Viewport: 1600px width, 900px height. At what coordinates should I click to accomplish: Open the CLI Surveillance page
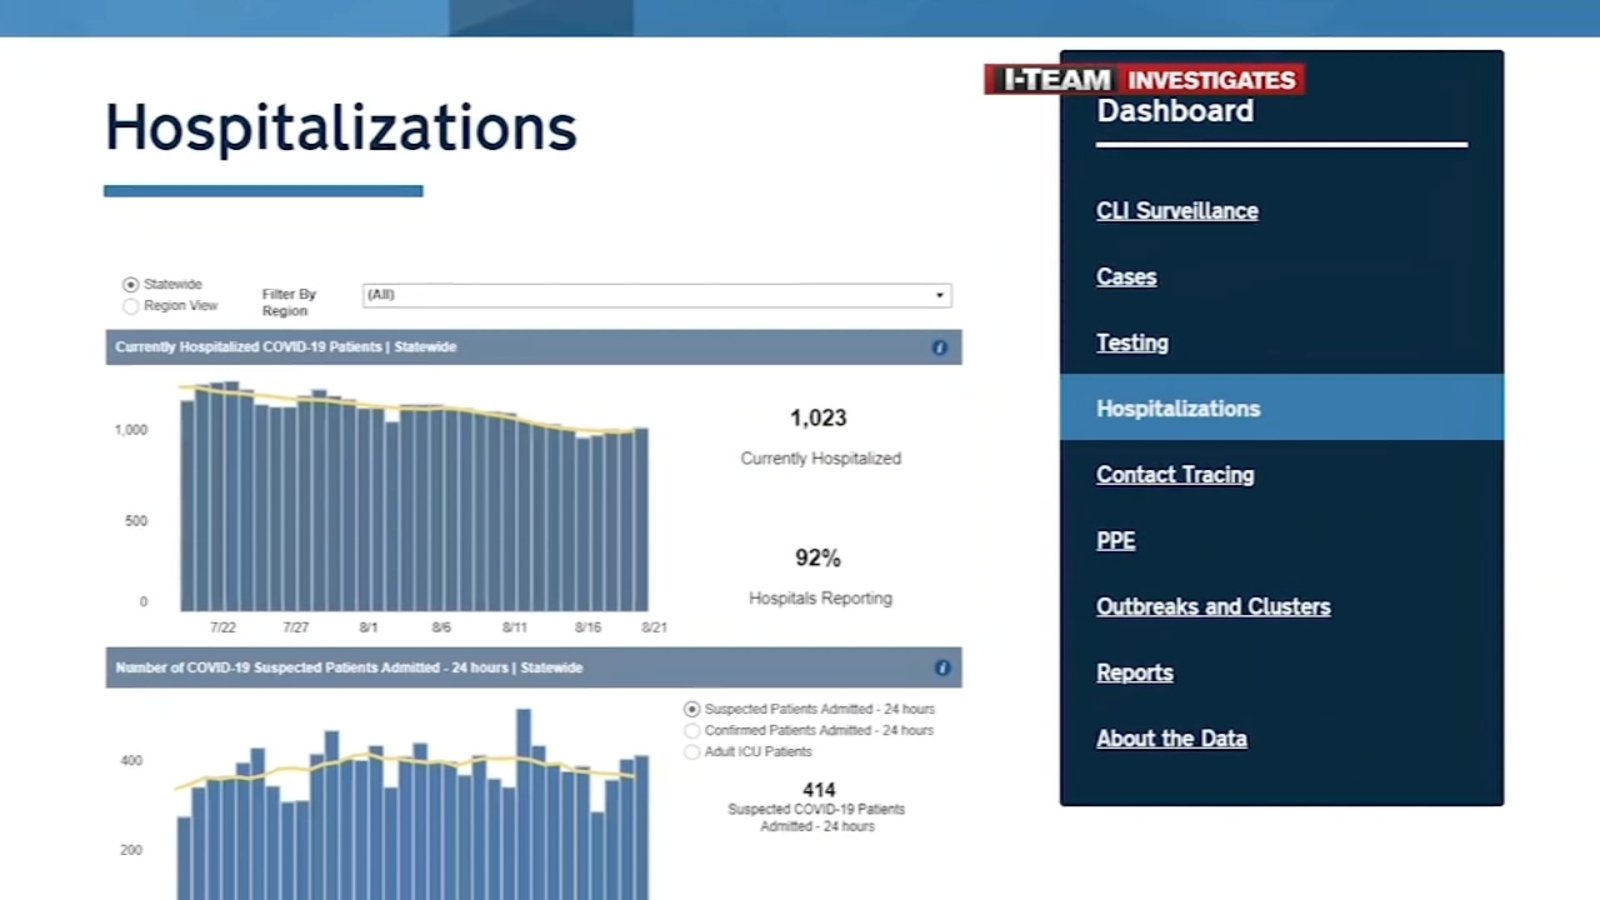point(1177,211)
